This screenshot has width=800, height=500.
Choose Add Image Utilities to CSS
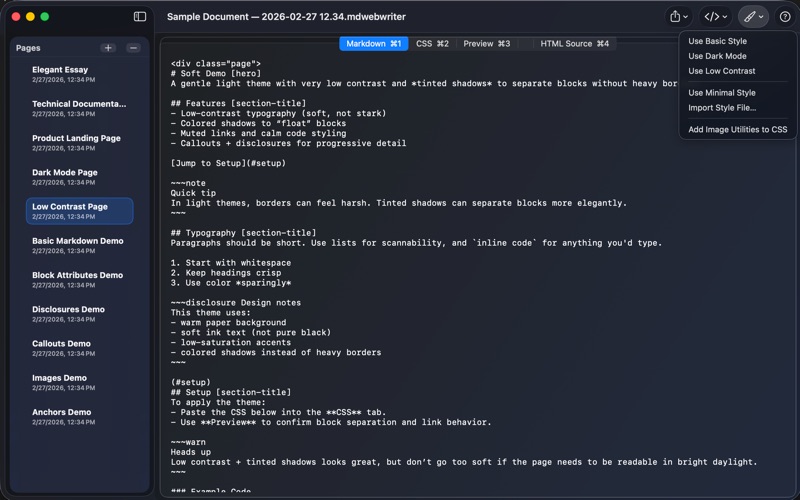(x=737, y=130)
